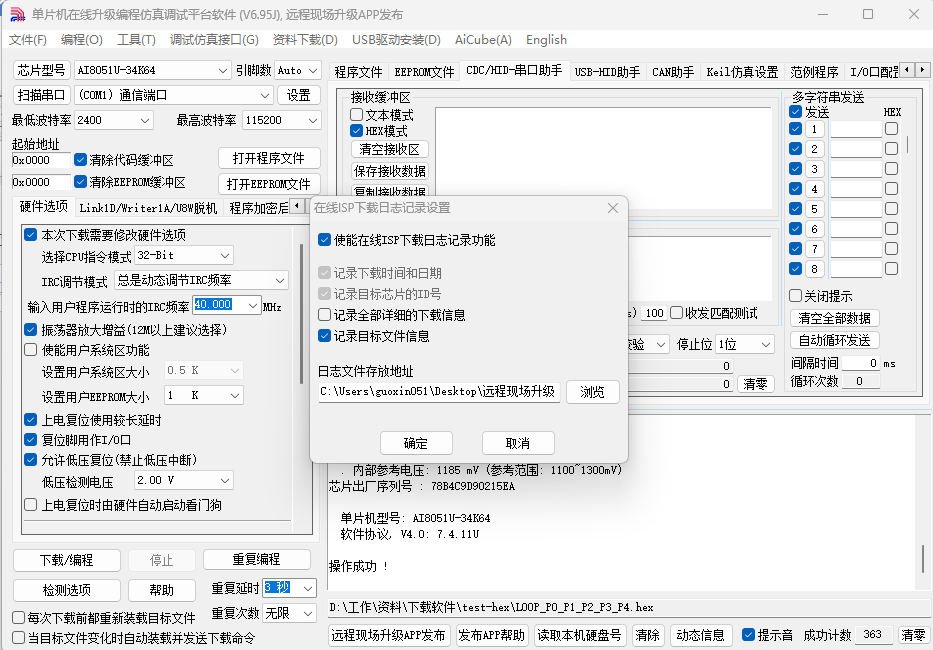Click 打开程序文件 button
Viewport: 933px width, 650px height.
point(269,158)
